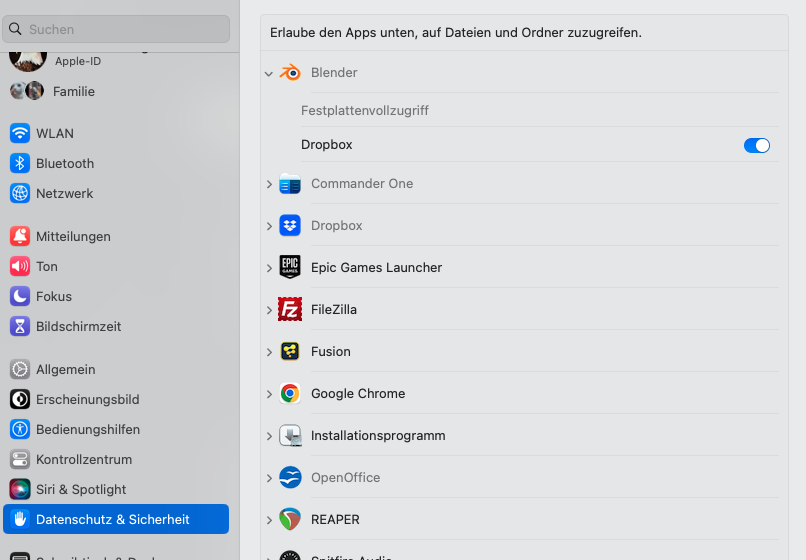Expand the Installationsprogramm entry
The image size is (806, 560).
(x=269, y=436)
